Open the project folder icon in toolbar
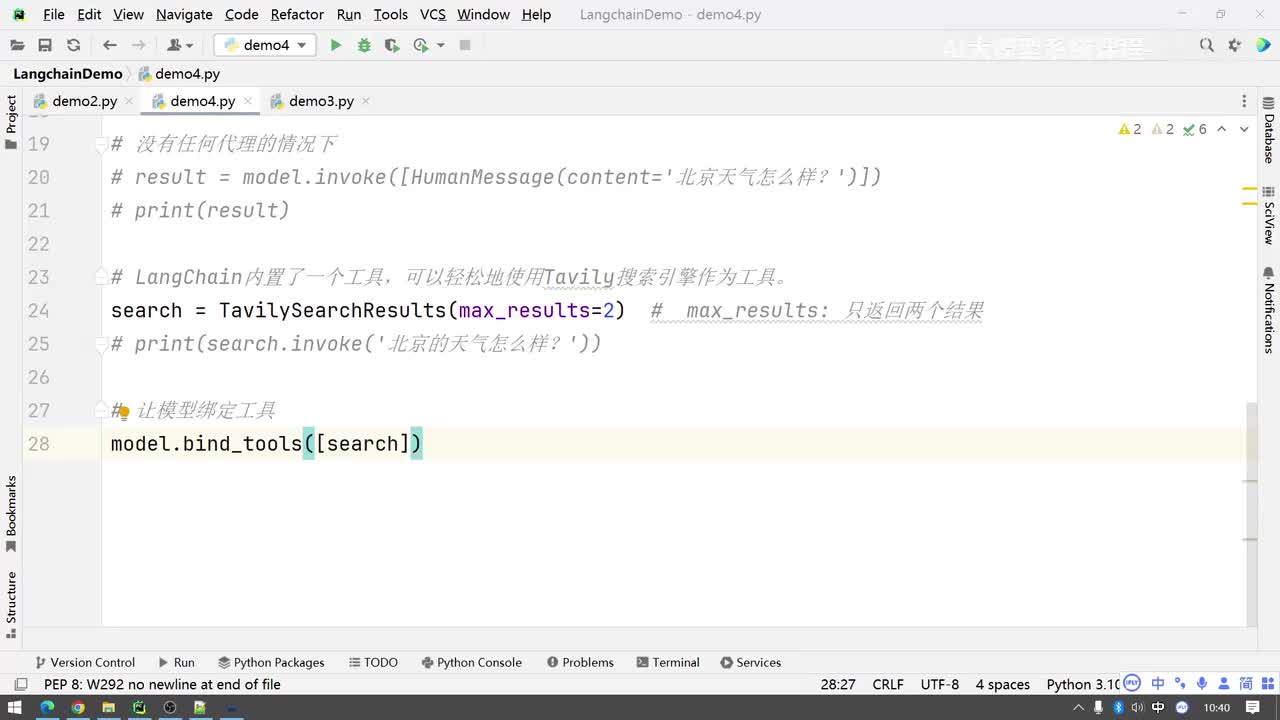 point(17,45)
